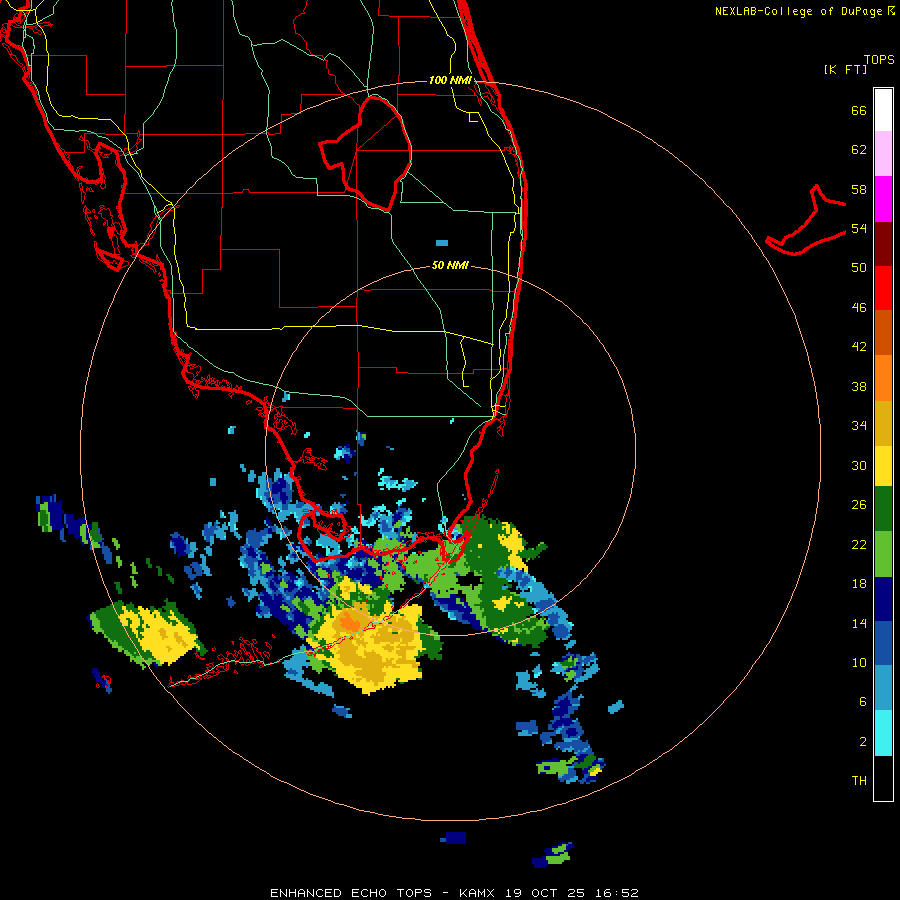Image resolution: width=900 pixels, height=900 pixels.
Task: Click the 46 legend value label
Action: pos(859,308)
